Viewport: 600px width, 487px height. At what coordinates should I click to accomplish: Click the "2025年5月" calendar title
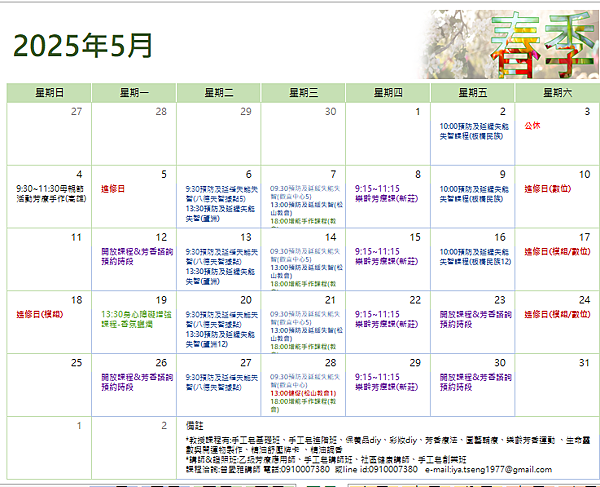(83, 46)
